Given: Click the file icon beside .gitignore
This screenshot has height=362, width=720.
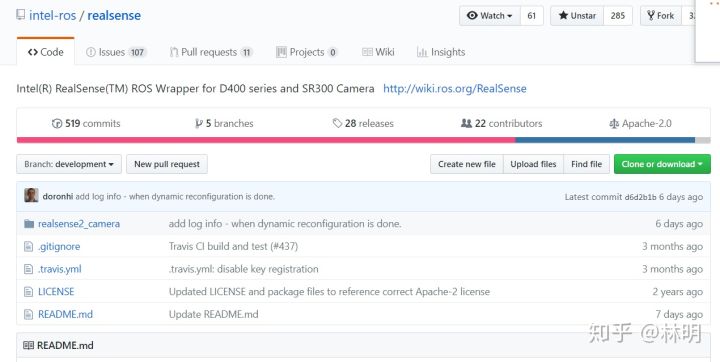Looking at the screenshot, I should [28, 246].
